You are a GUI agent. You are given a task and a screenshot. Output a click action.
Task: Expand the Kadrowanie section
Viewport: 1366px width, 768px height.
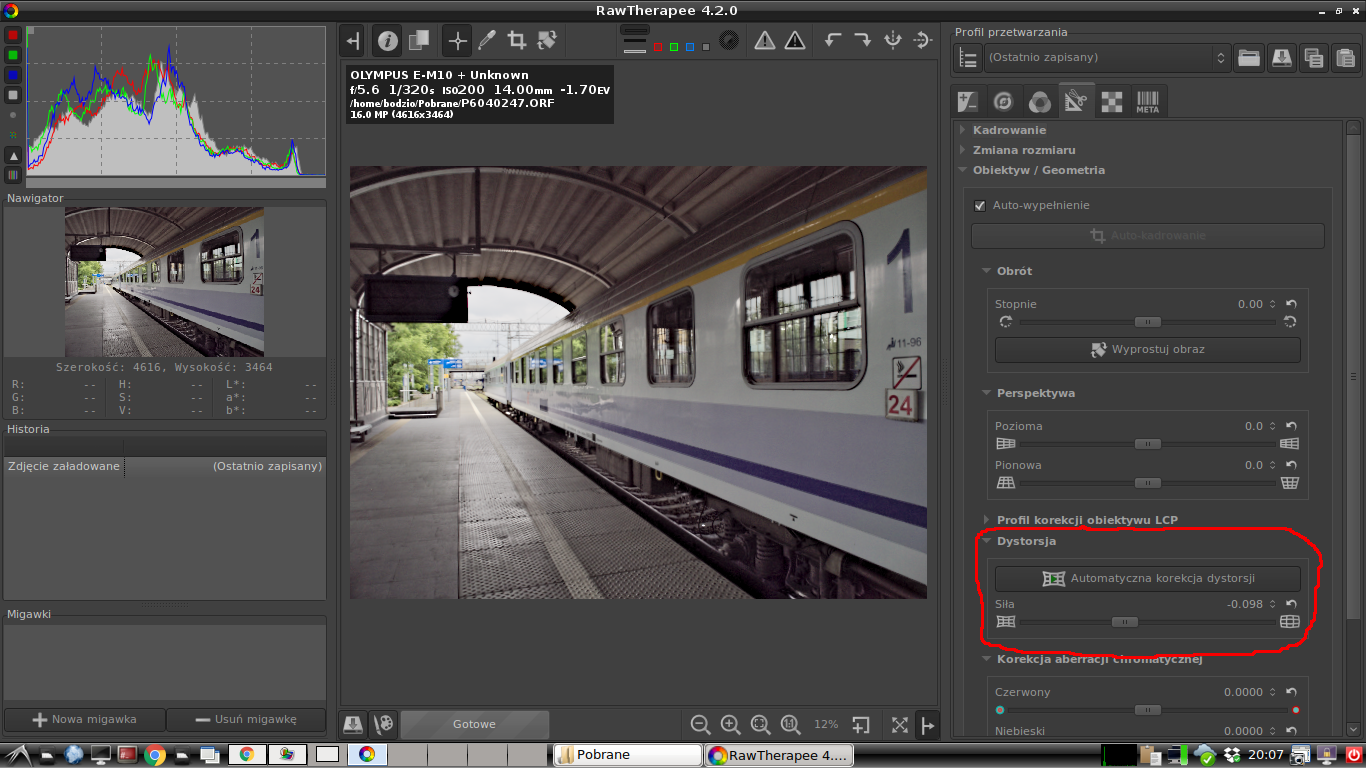click(1009, 130)
